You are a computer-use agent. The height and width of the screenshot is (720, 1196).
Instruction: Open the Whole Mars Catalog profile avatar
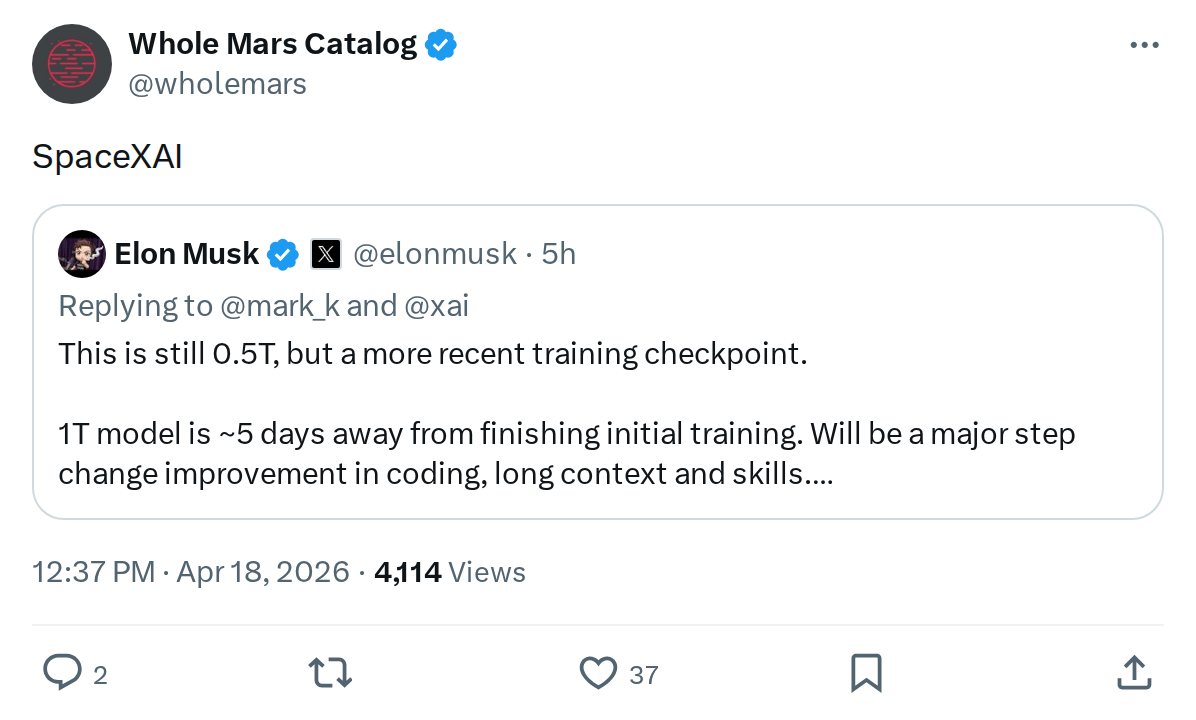point(71,63)
